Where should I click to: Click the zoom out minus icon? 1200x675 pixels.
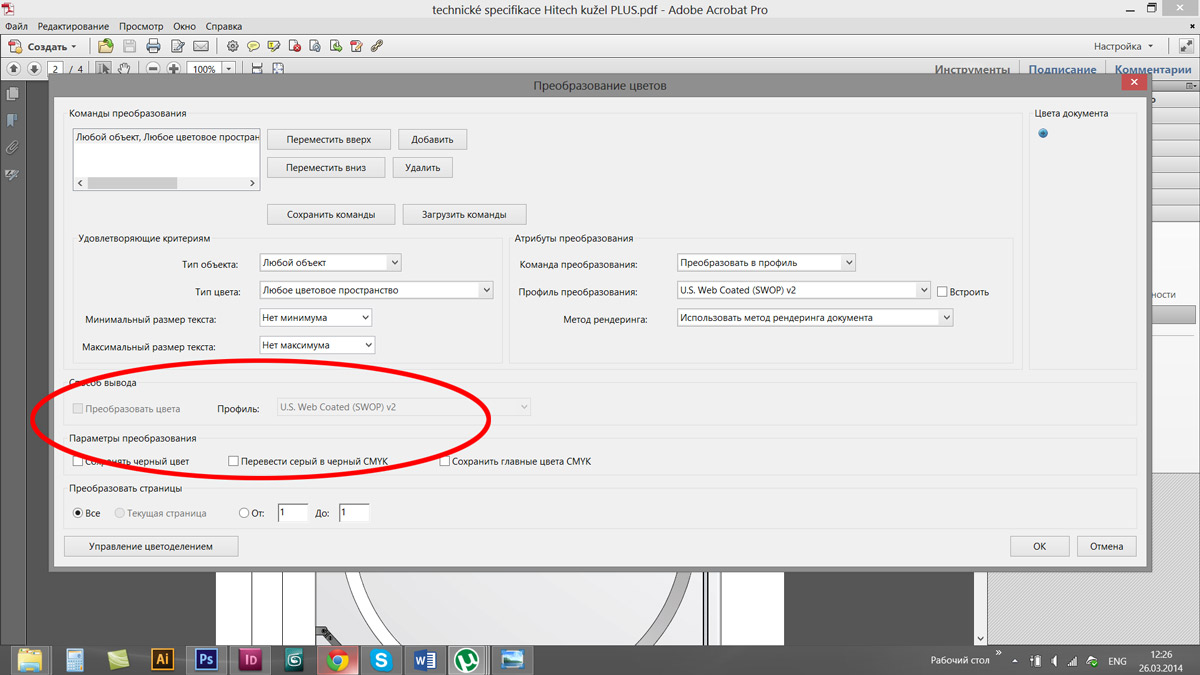coord(153,69)
